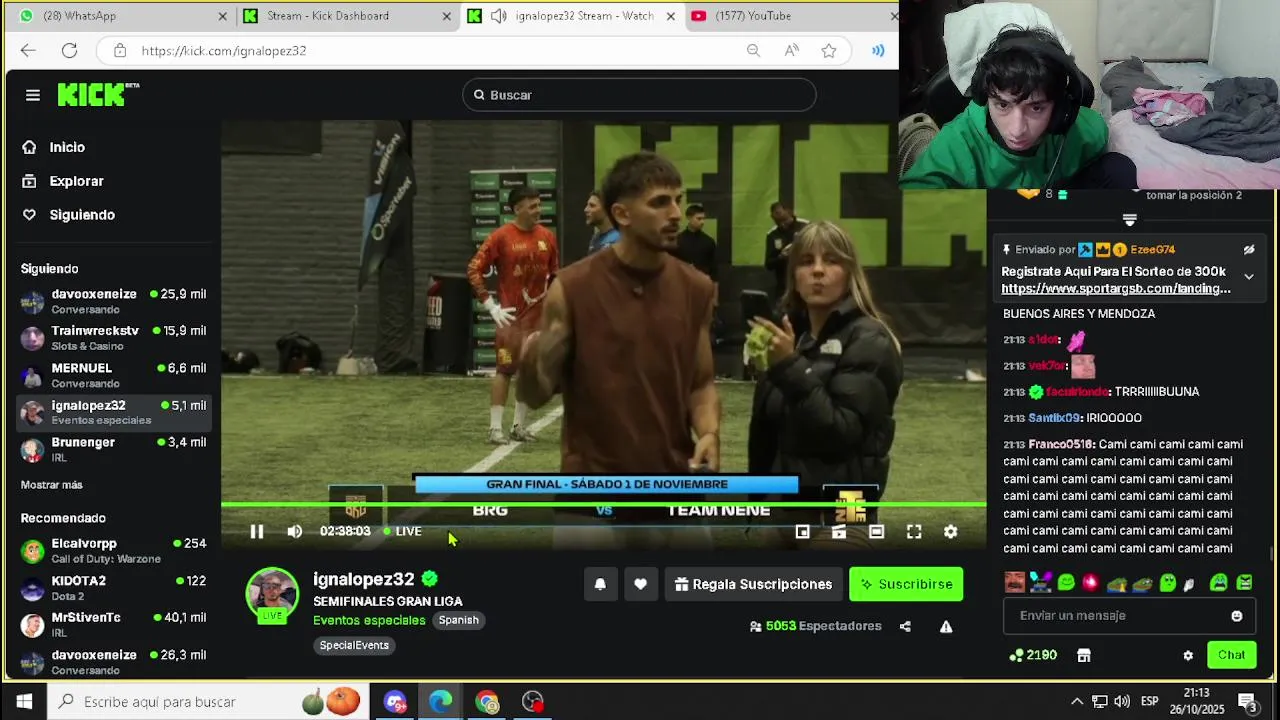Image resolution: width=1280 pixels, height=720 pixels.
Task: Reload the current page
Action: [69, 51]
